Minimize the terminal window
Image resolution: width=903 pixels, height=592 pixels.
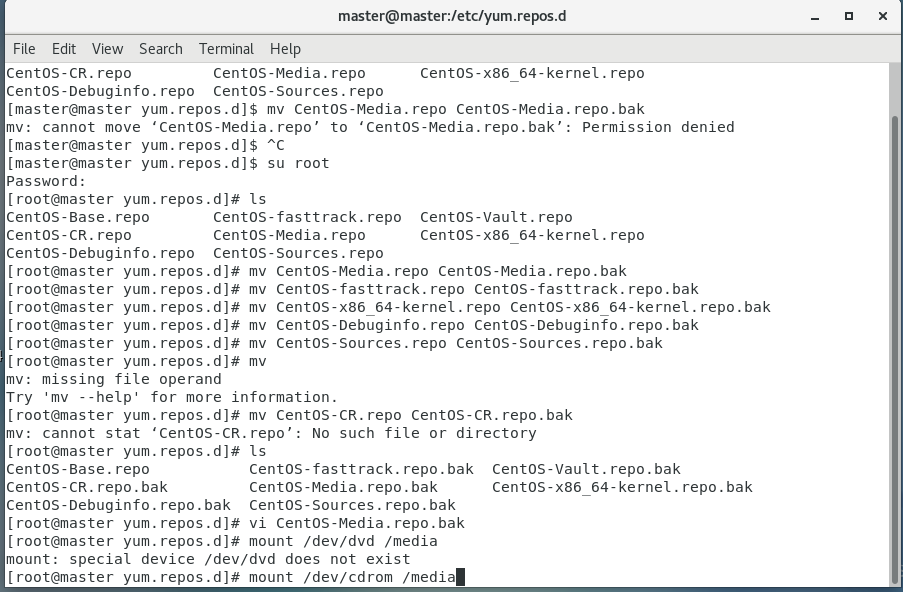pyautogui.click(x=815, y=17)
